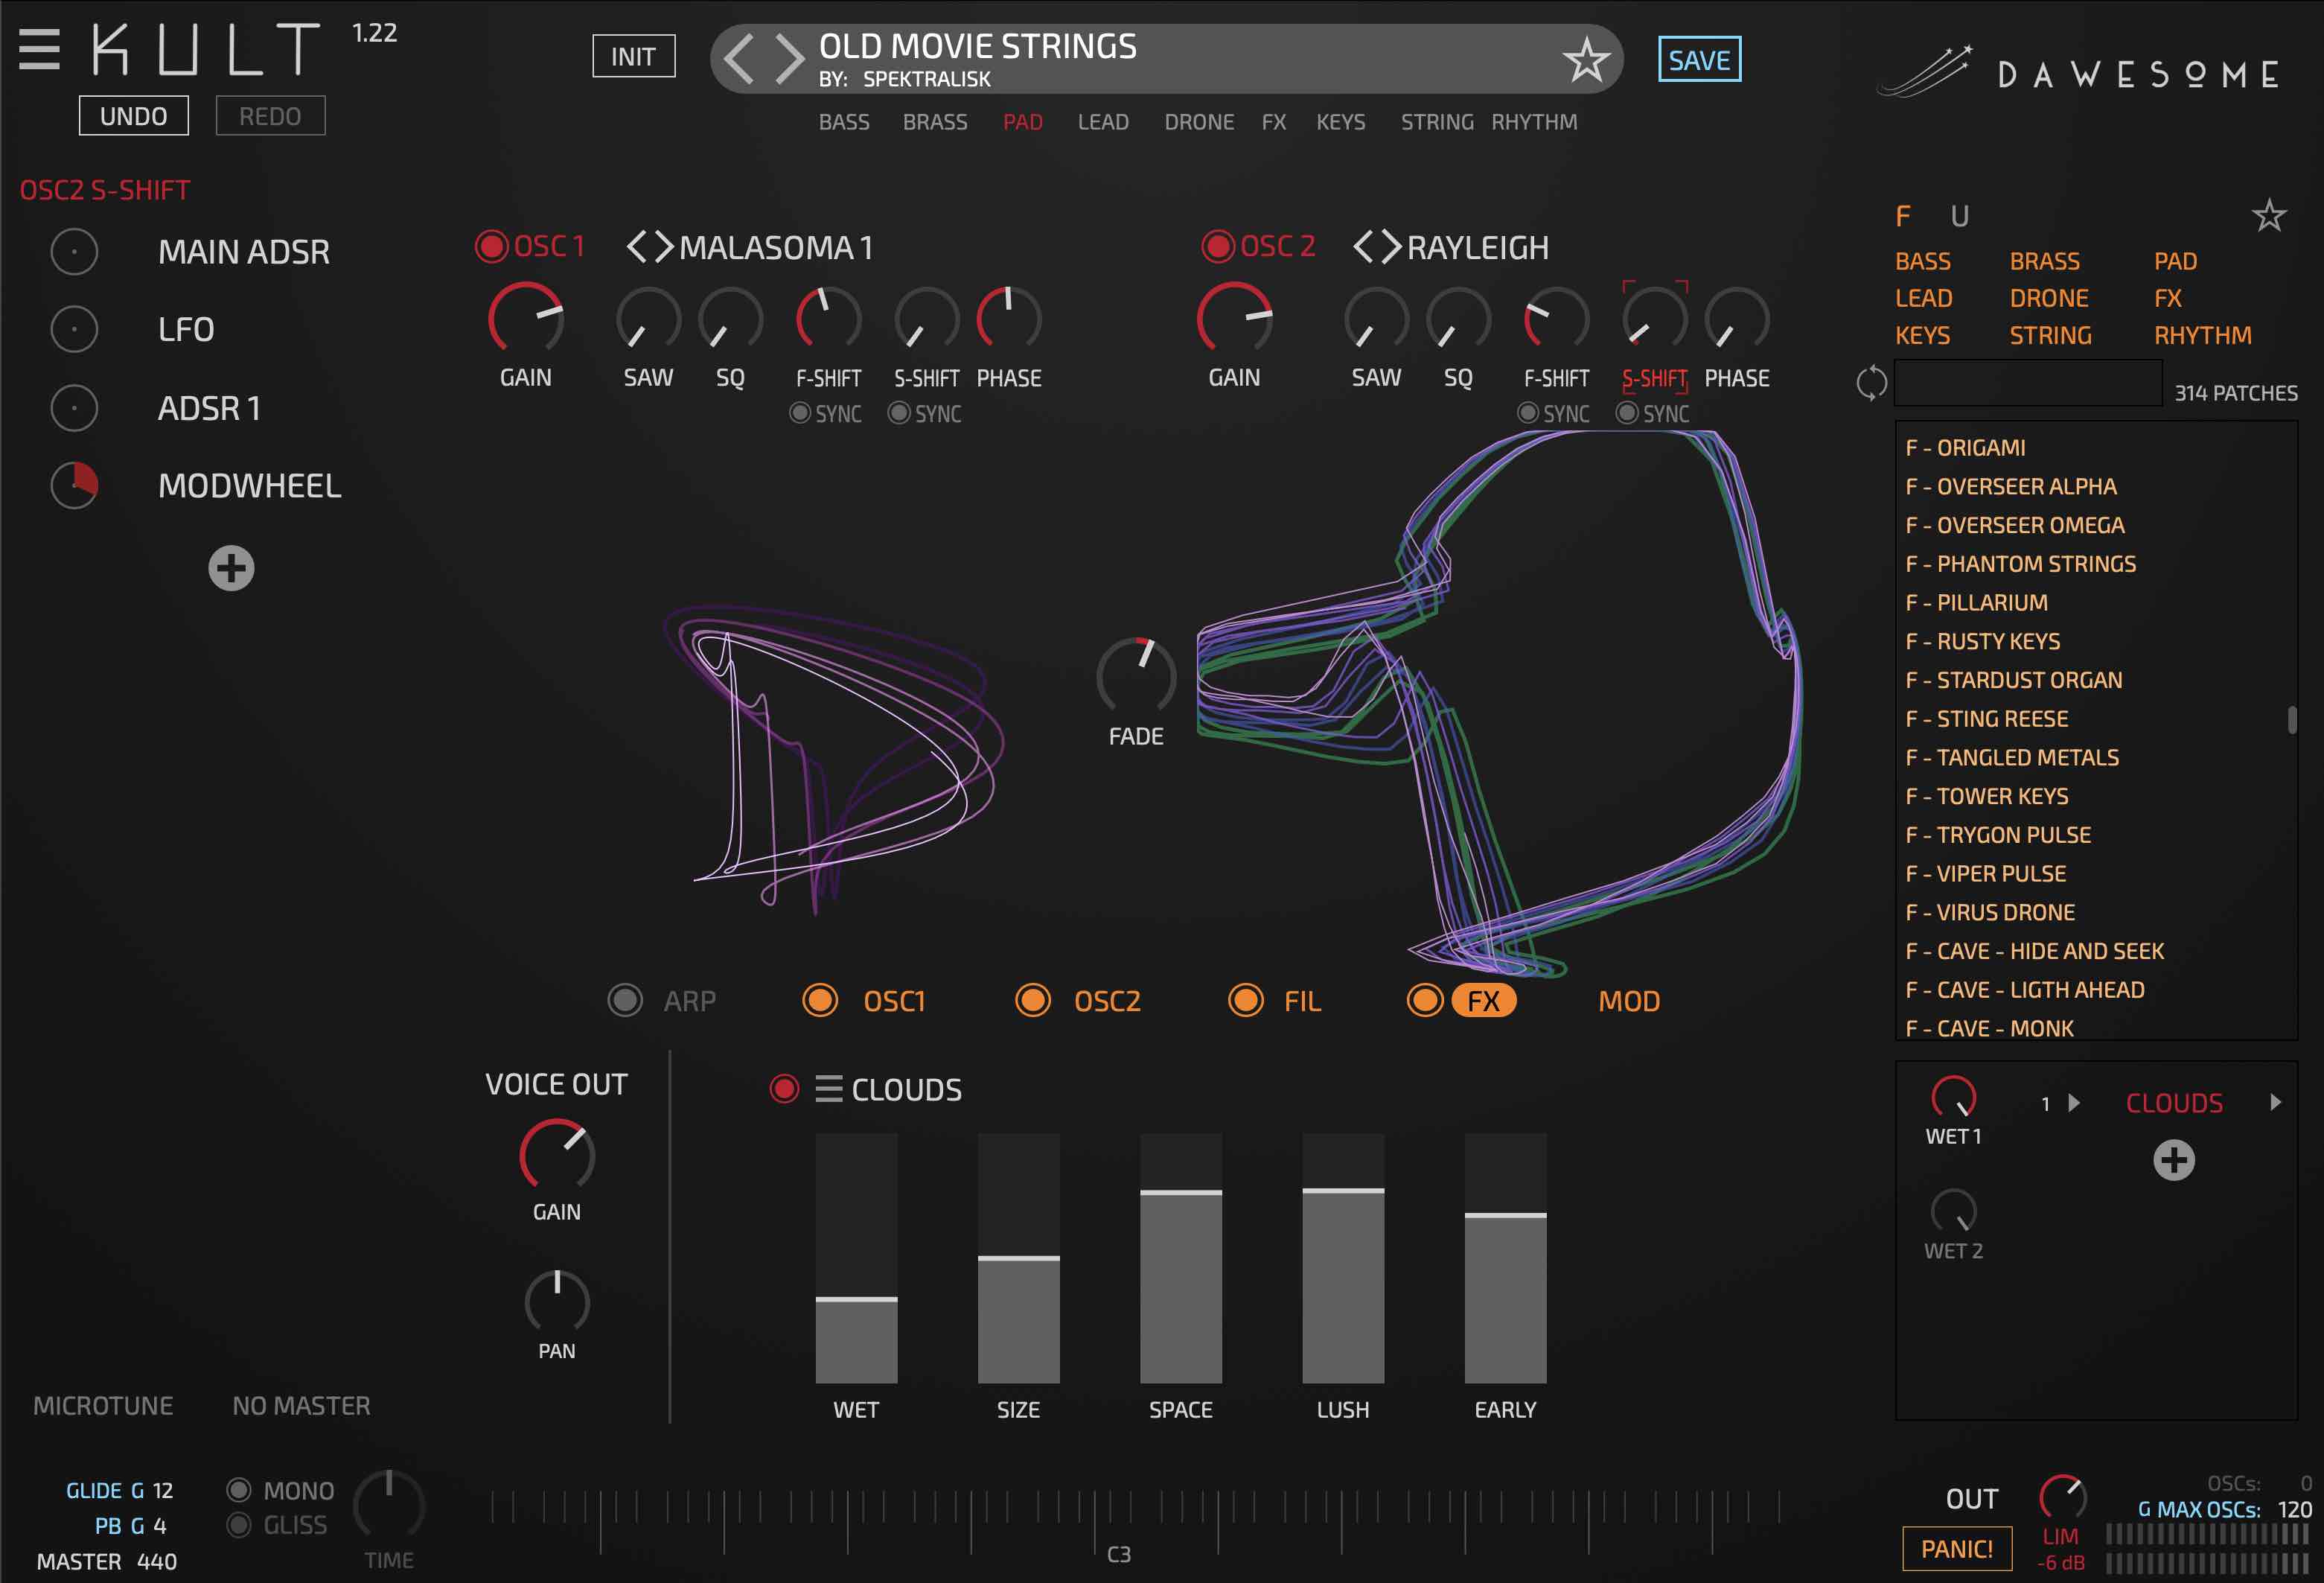Click the PANIC! button
This screenshot has width=2324, height=1583.
(1957, 1549)
